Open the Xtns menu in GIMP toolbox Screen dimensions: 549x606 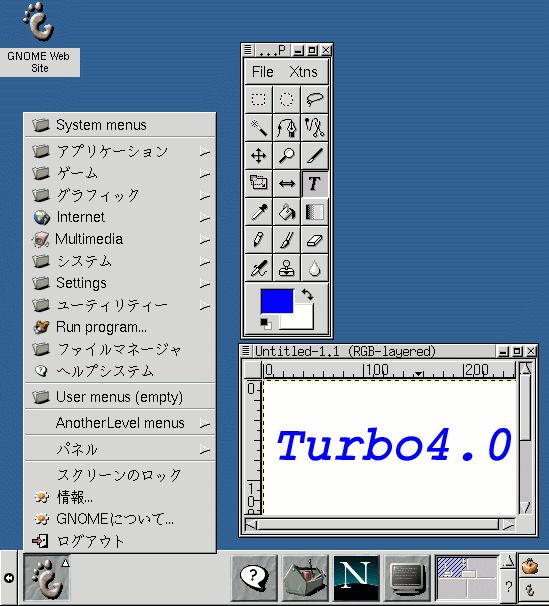click(x=303, y=72)
